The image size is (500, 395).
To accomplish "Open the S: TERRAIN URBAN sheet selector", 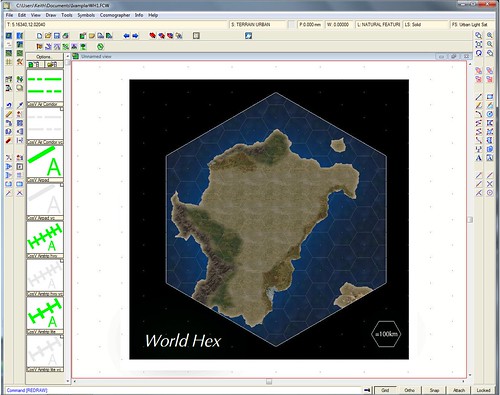I will [x=257, y=25].
